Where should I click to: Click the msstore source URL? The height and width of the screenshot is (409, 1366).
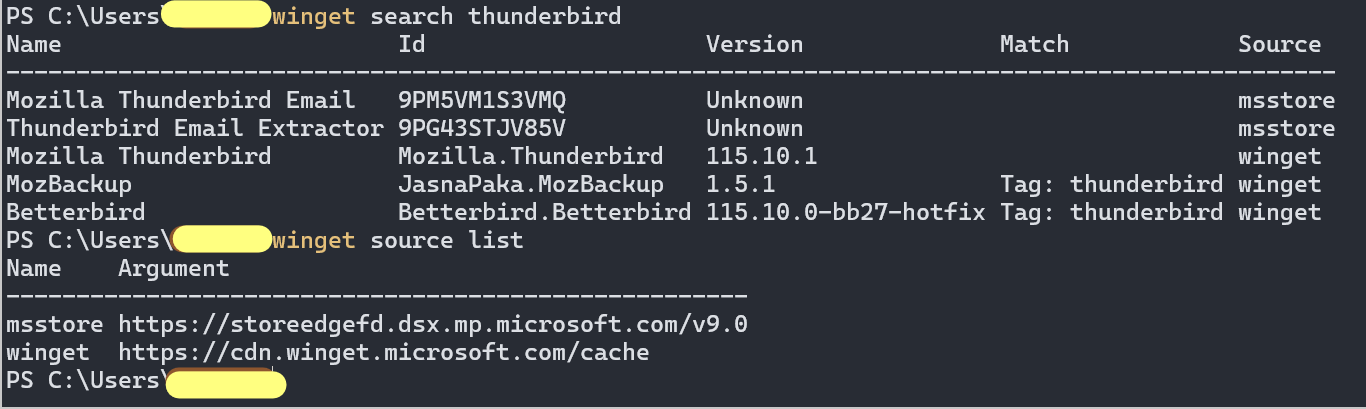pyautogui.click(x=433, y=324)
